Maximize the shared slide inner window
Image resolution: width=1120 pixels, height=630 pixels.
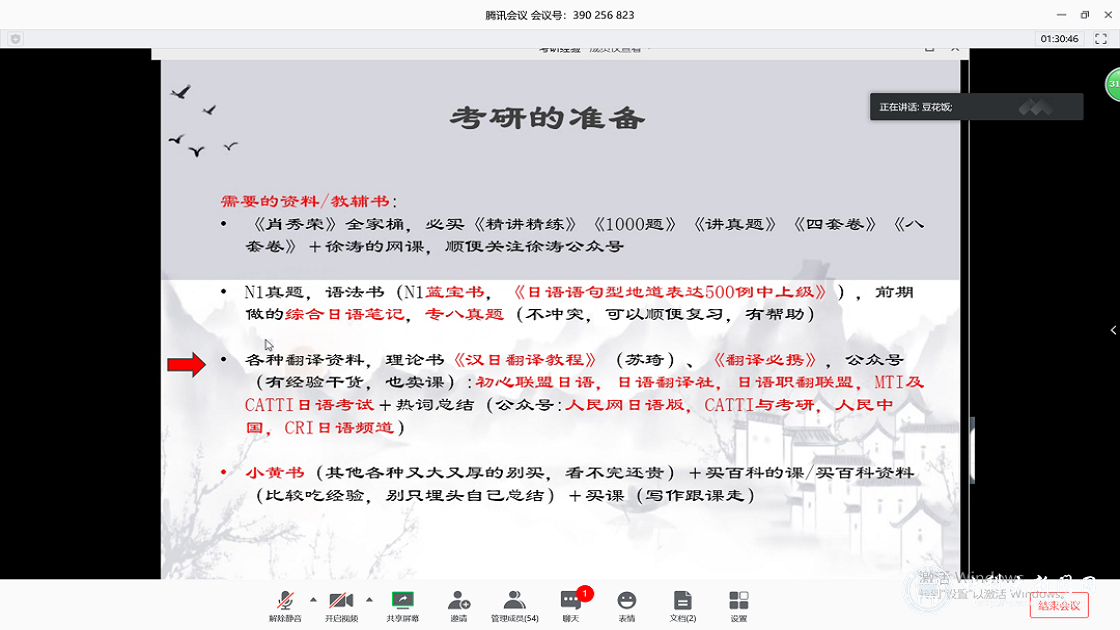(929, 47)
